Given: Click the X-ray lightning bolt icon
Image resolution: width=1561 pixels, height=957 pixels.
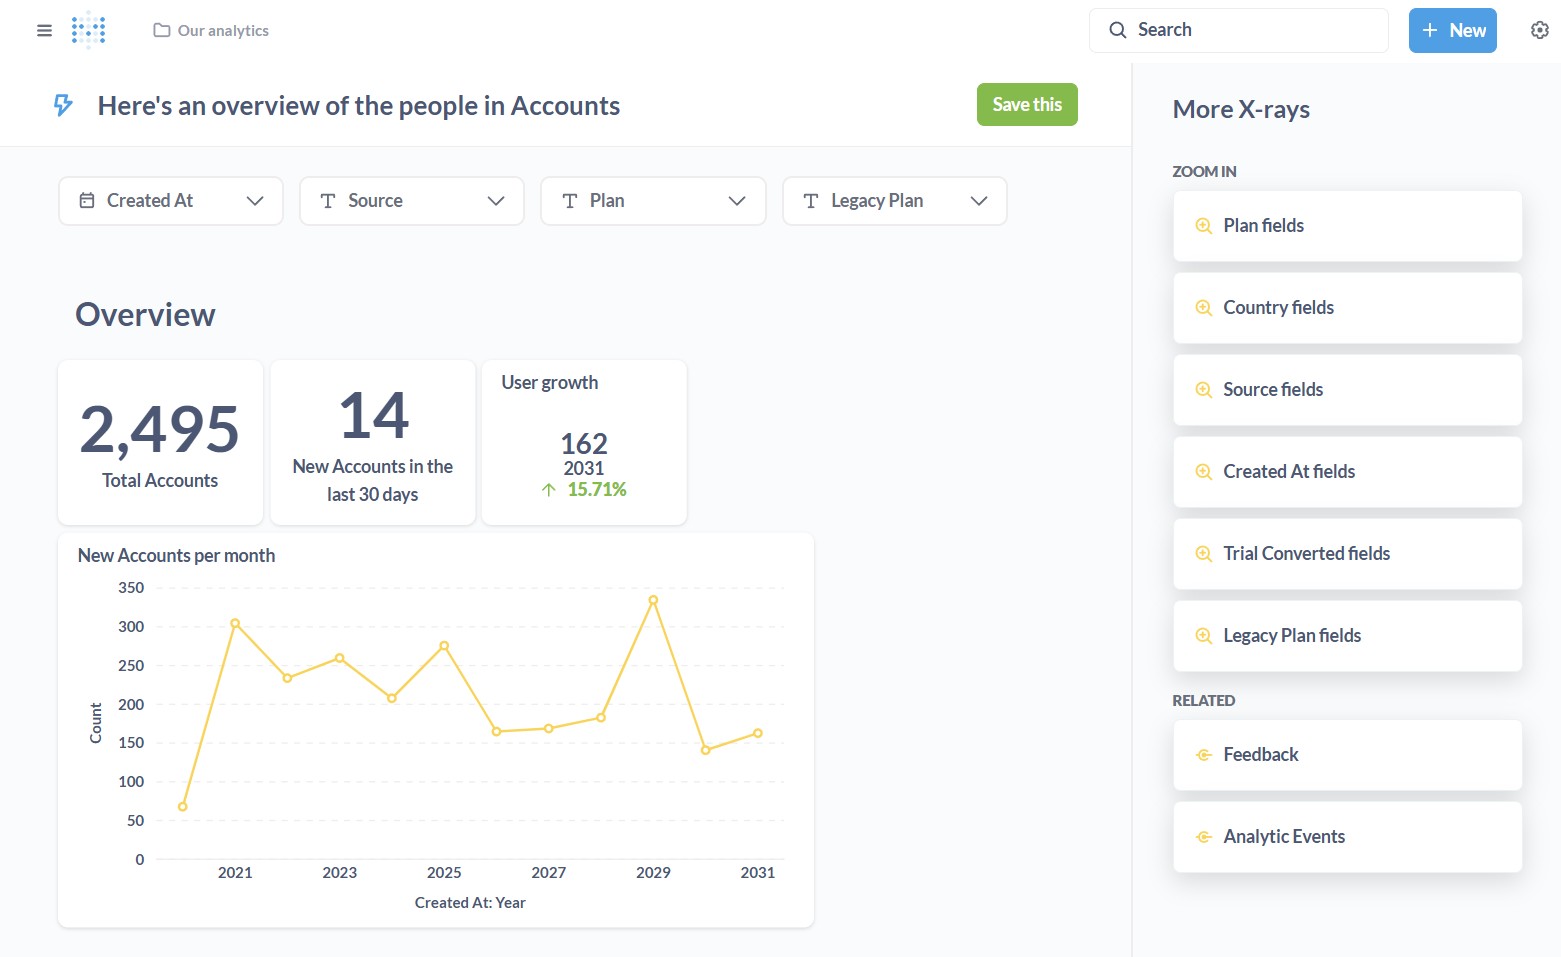Looking at the screenshot, I should click(63, 105).
